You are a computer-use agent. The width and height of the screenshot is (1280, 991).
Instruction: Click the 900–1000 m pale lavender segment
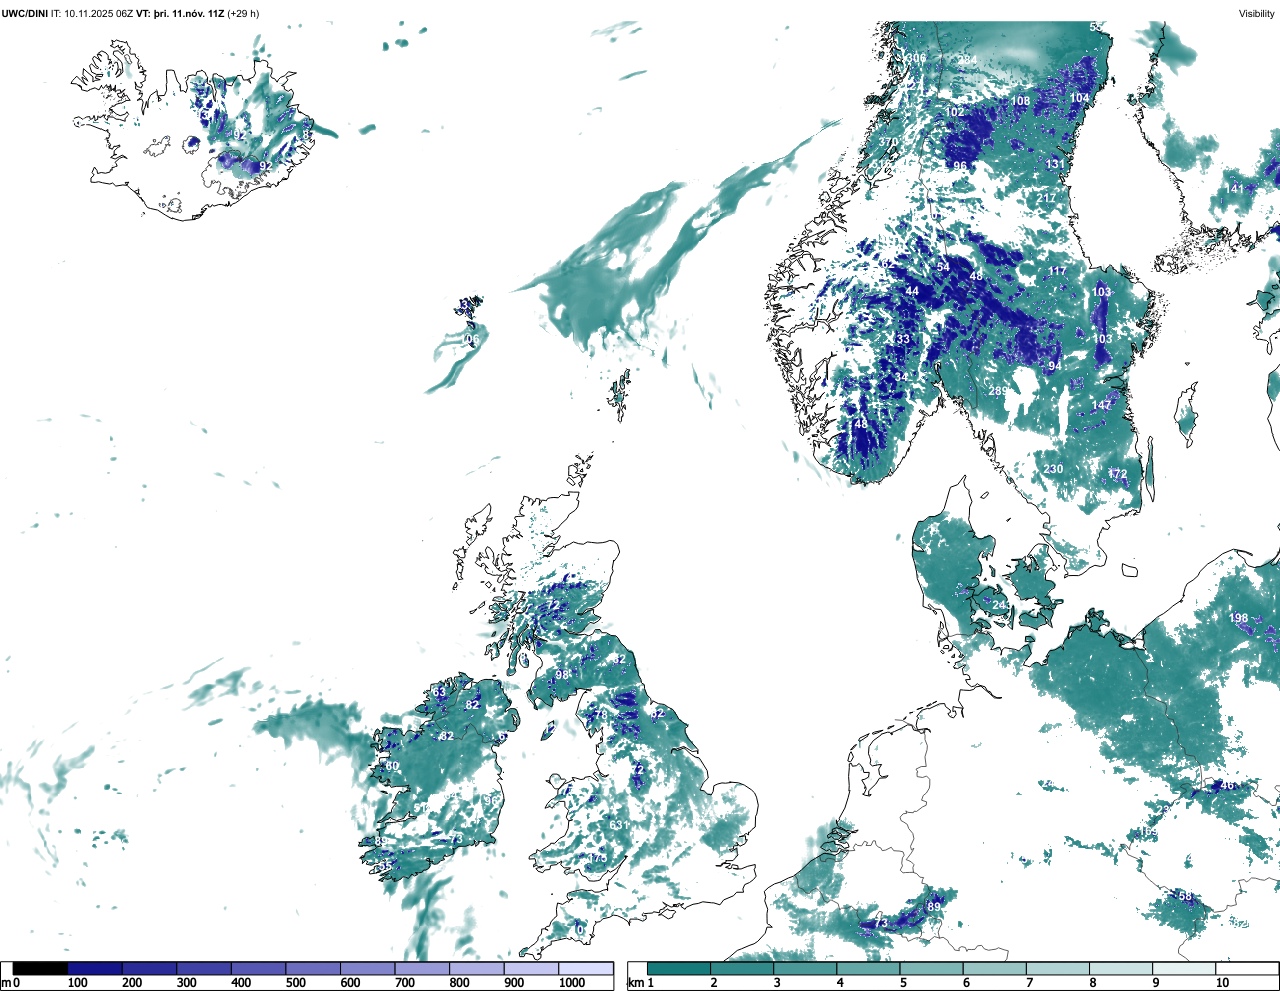point(531,968)
